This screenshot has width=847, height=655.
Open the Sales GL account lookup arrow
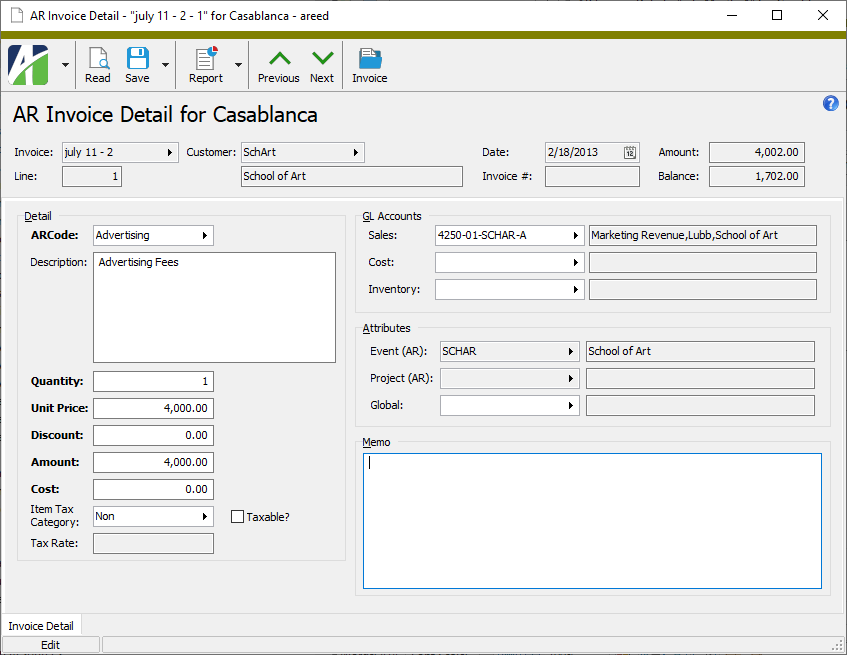pyautogui.click(x=575, y=235)
